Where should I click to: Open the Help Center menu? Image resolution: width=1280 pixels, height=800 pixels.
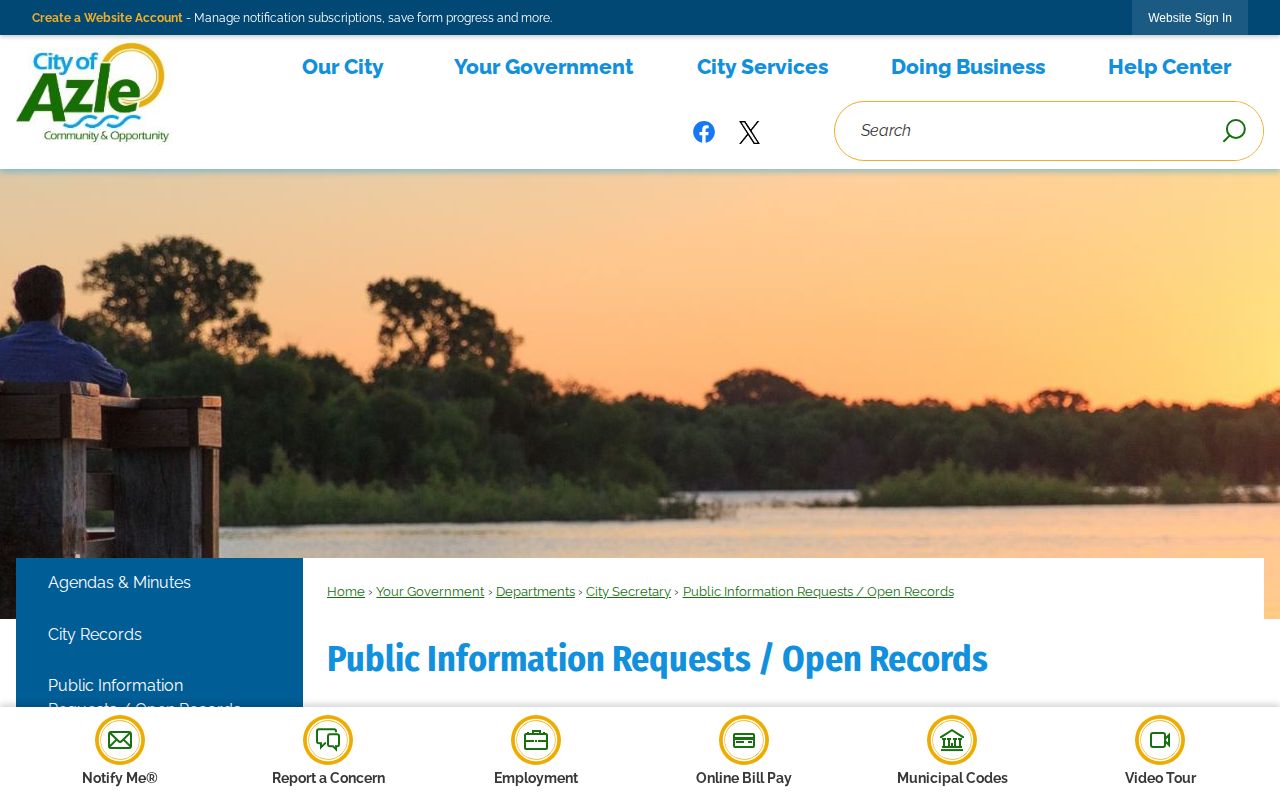tap(1170, 67)
